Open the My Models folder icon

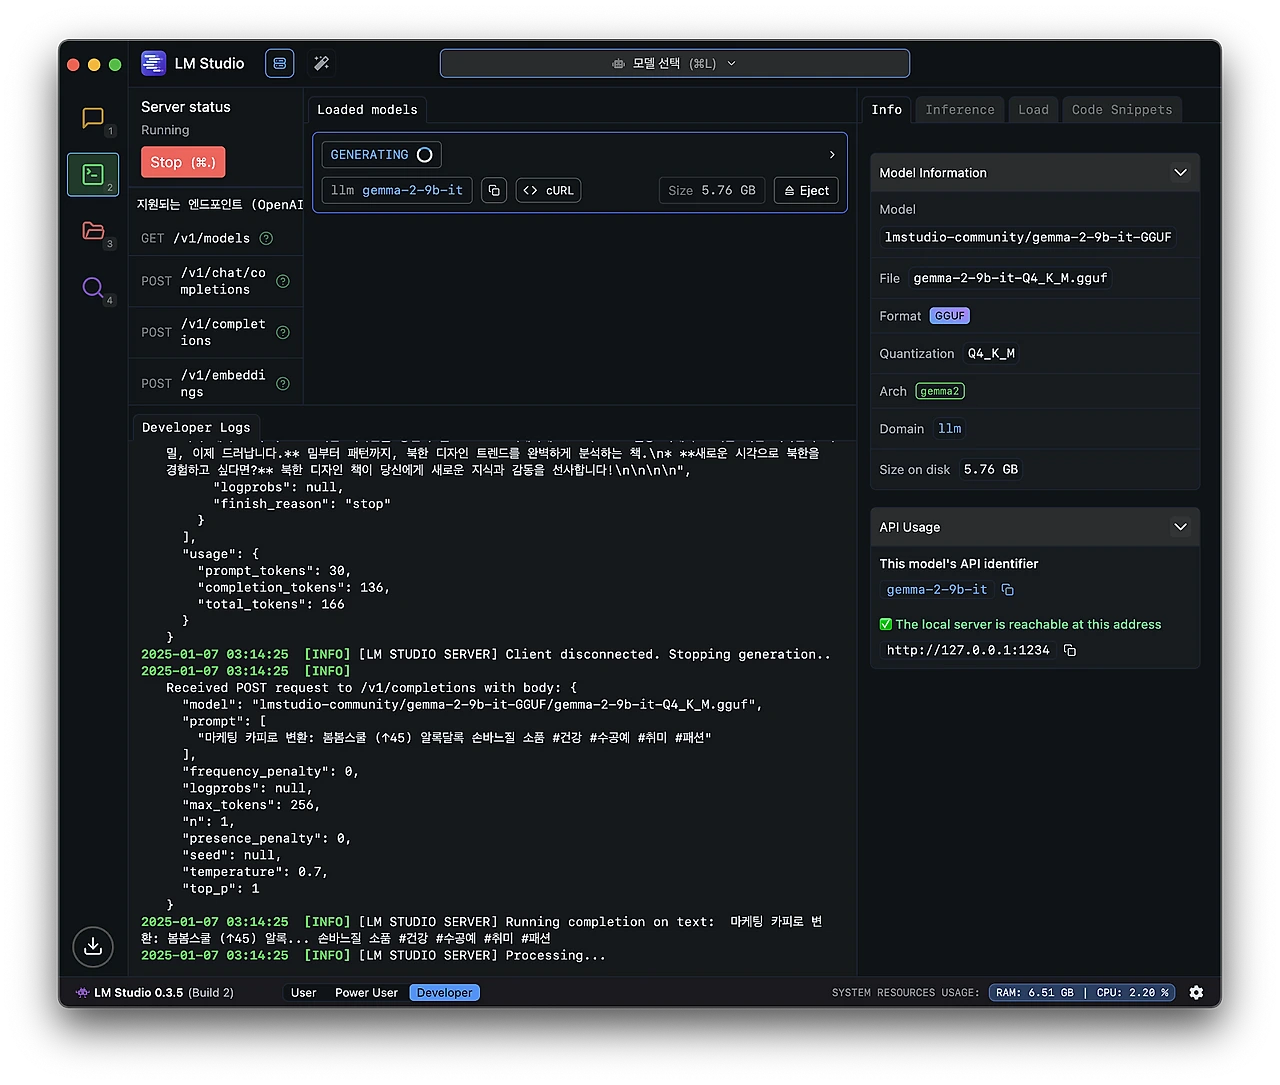click(x=93, y=231)
